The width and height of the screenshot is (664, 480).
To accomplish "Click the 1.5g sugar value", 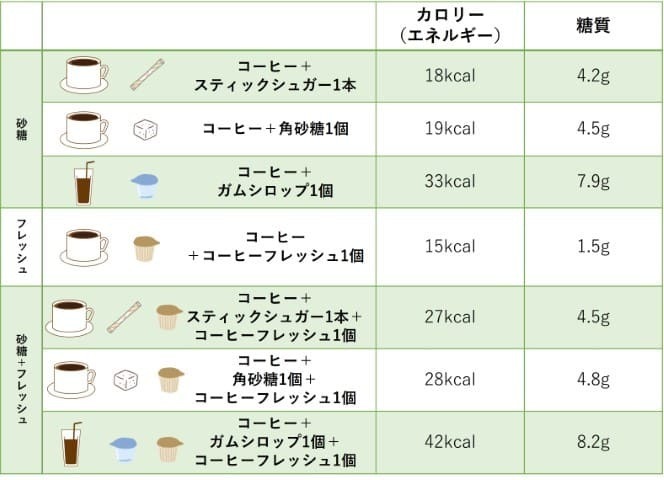I will click(x=593, y=246).
